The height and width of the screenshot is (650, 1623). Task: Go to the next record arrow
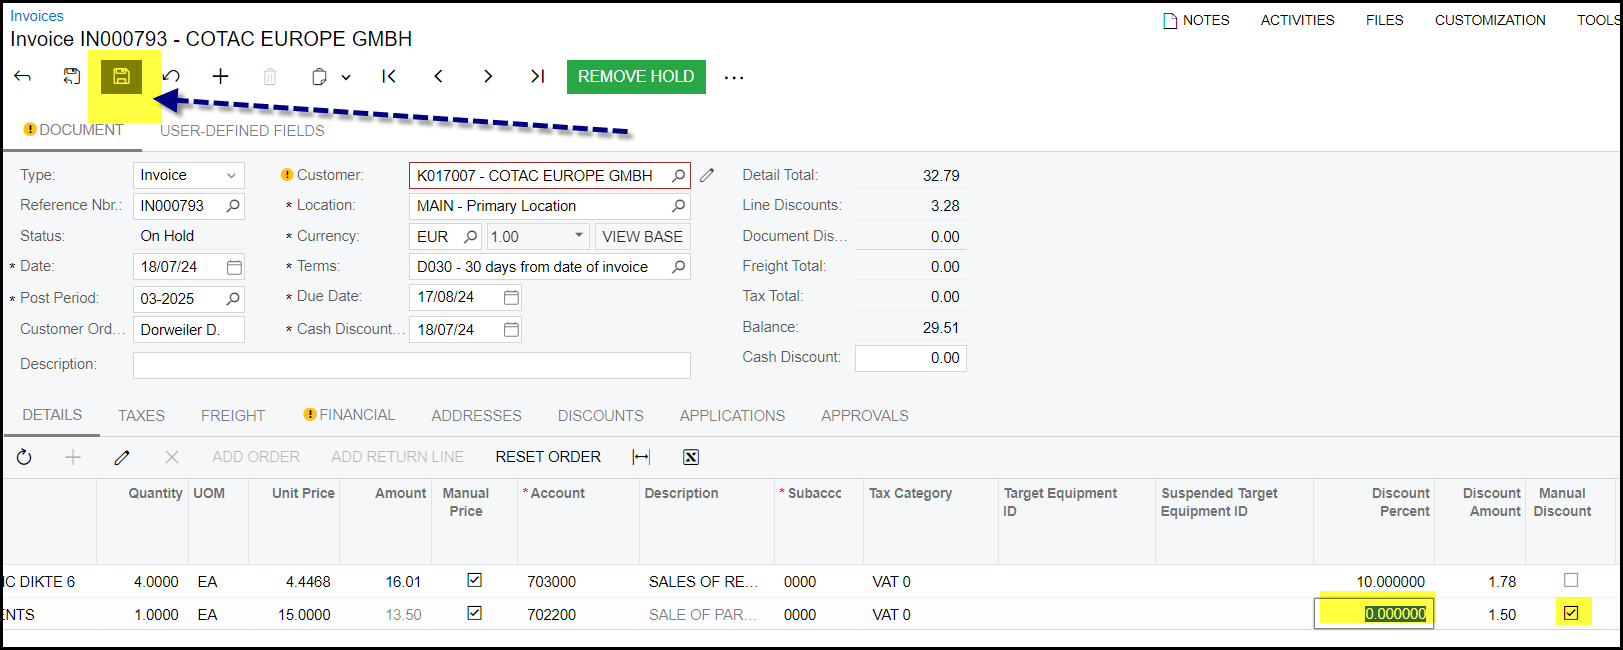pyautogui.click(x=488, y=77)
